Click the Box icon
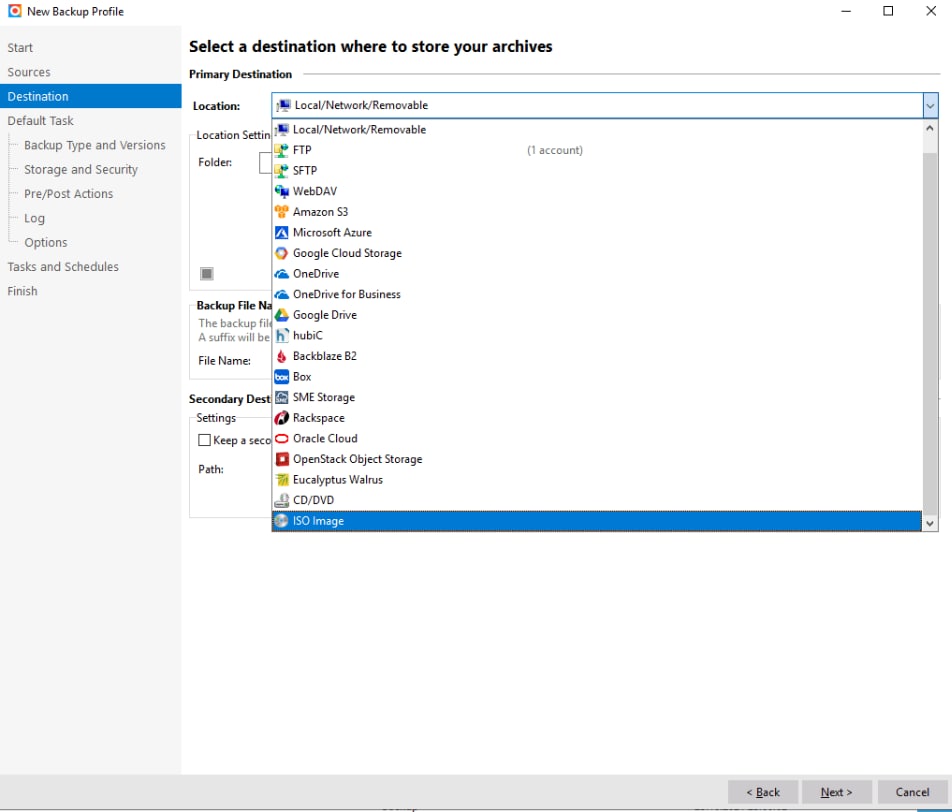This screenshot has height=812, width=952. 282,377
